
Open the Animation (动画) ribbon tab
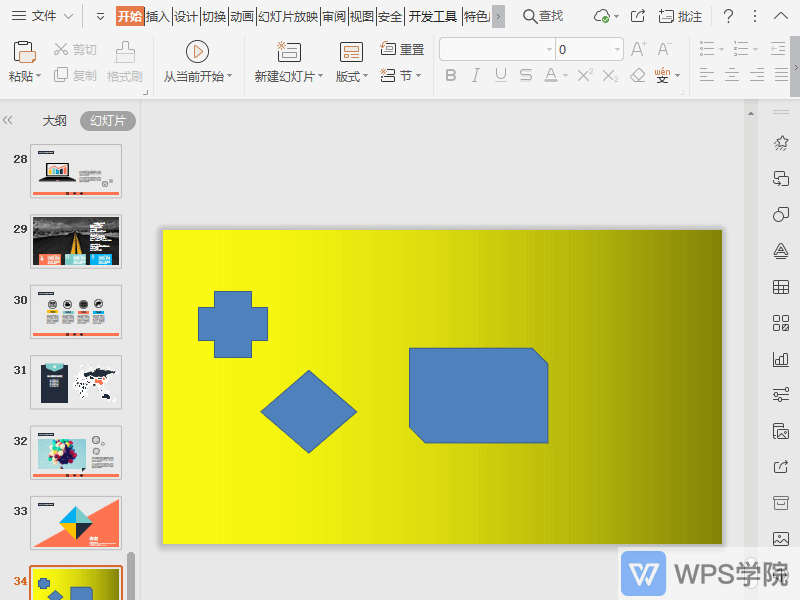click(x=241, y=16)
